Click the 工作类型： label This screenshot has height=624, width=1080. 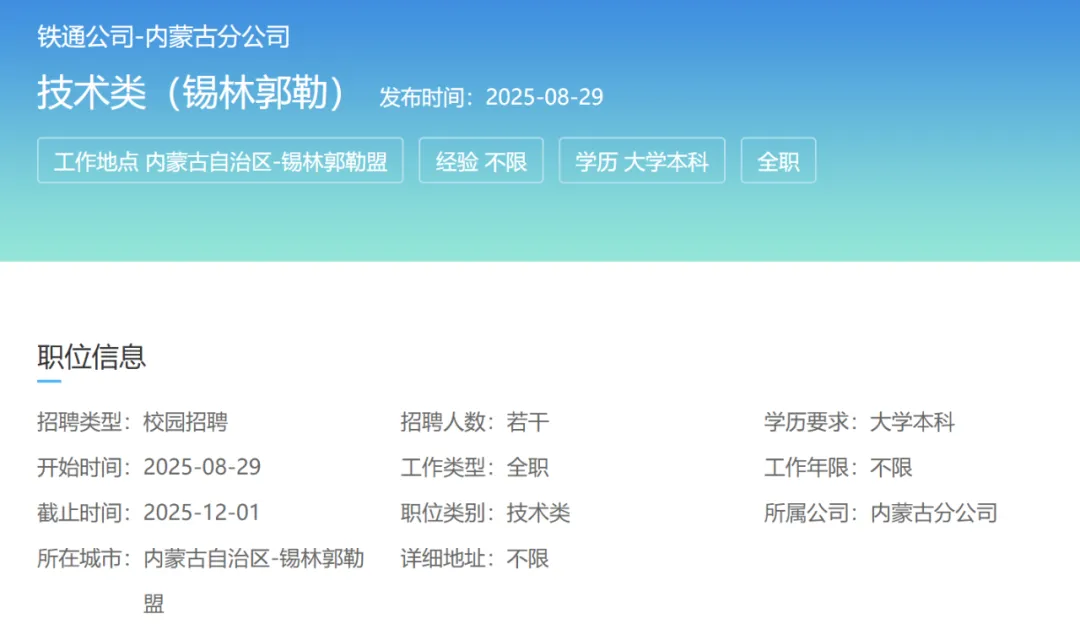point(448,467)
